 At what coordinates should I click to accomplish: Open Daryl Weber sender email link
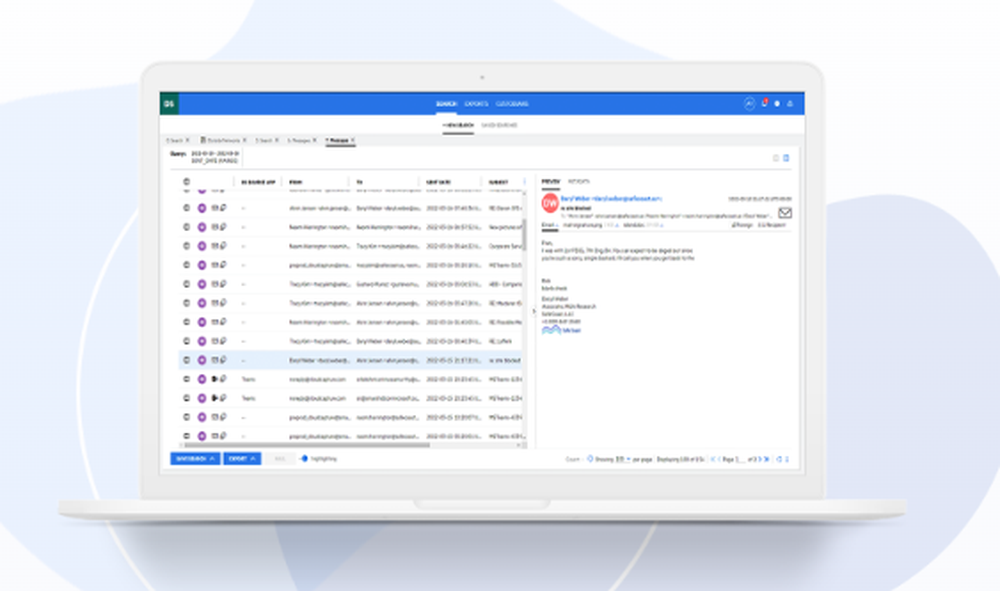tap(611, 199)
